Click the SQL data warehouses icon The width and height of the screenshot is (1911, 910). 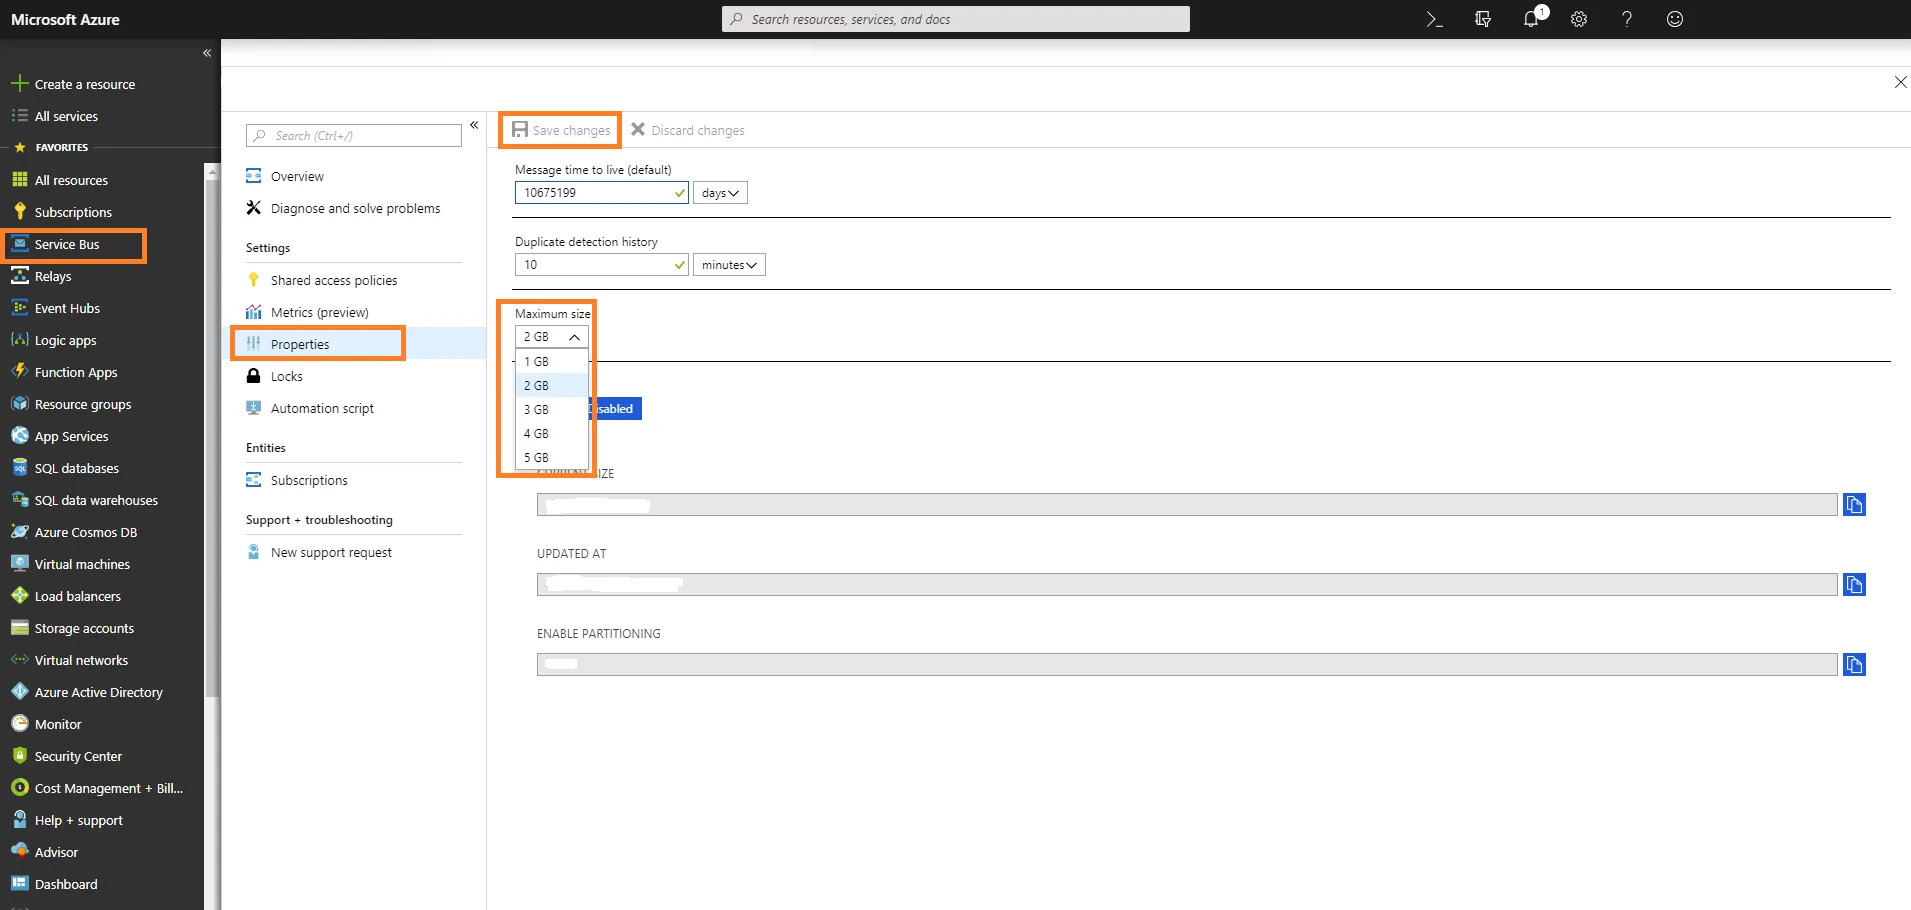click(19, 500)
